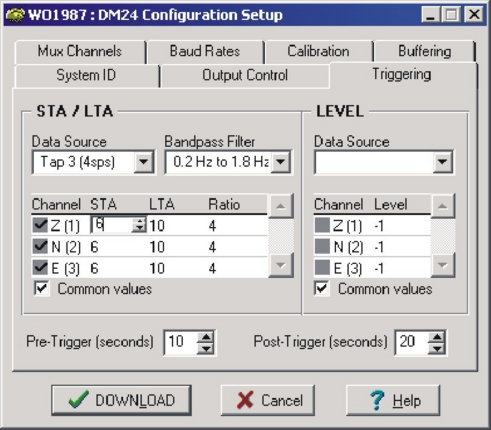Open Help with the question mark button
491x430 pixels.
[393, 400]
